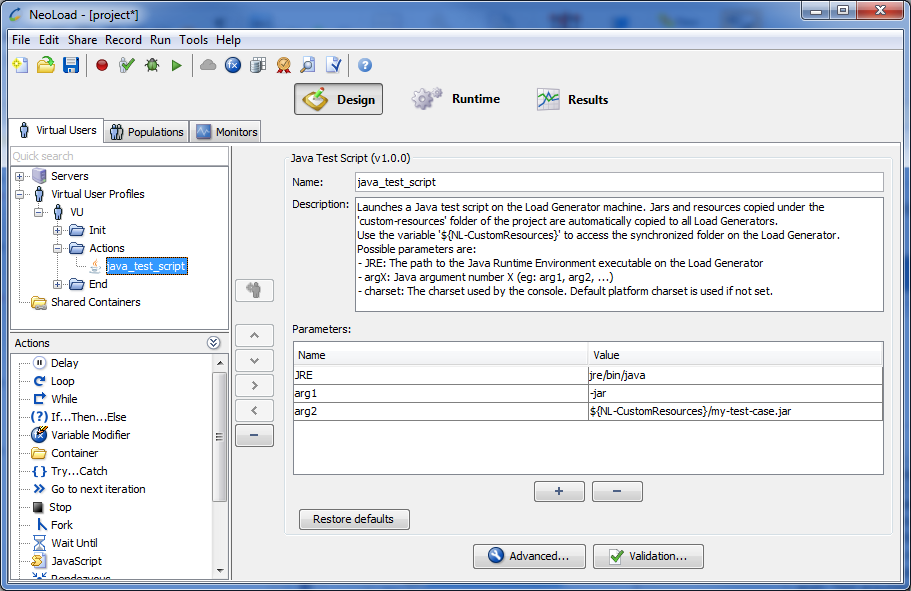
Task: Collapse the Actions panel with the chevron
Action: [213, 343]
